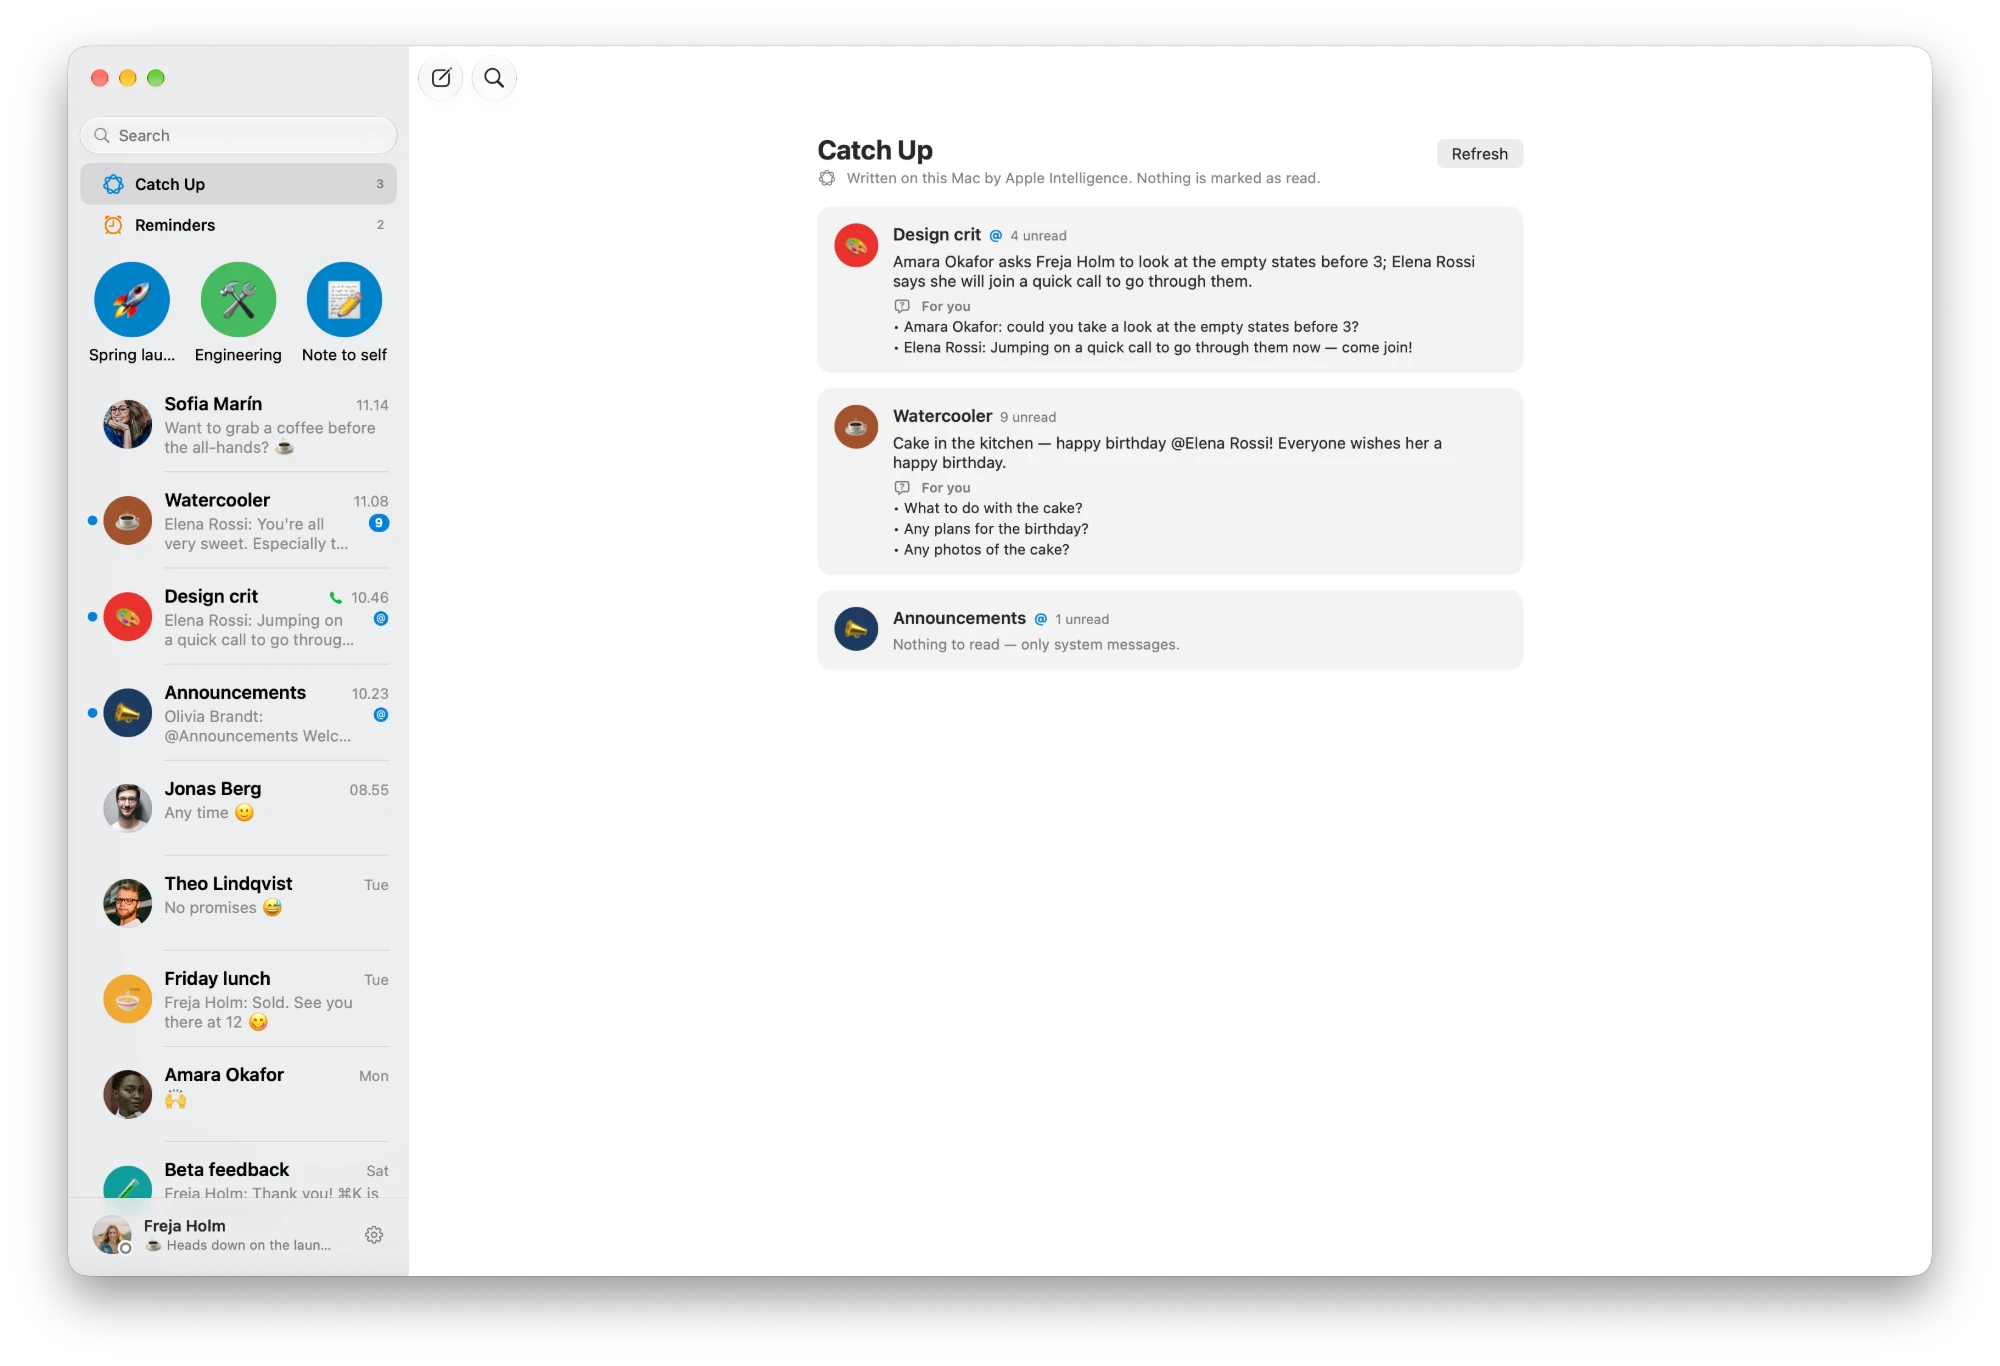
Task: Open the Spring launch pinned chat
Action: coord(132,312)
